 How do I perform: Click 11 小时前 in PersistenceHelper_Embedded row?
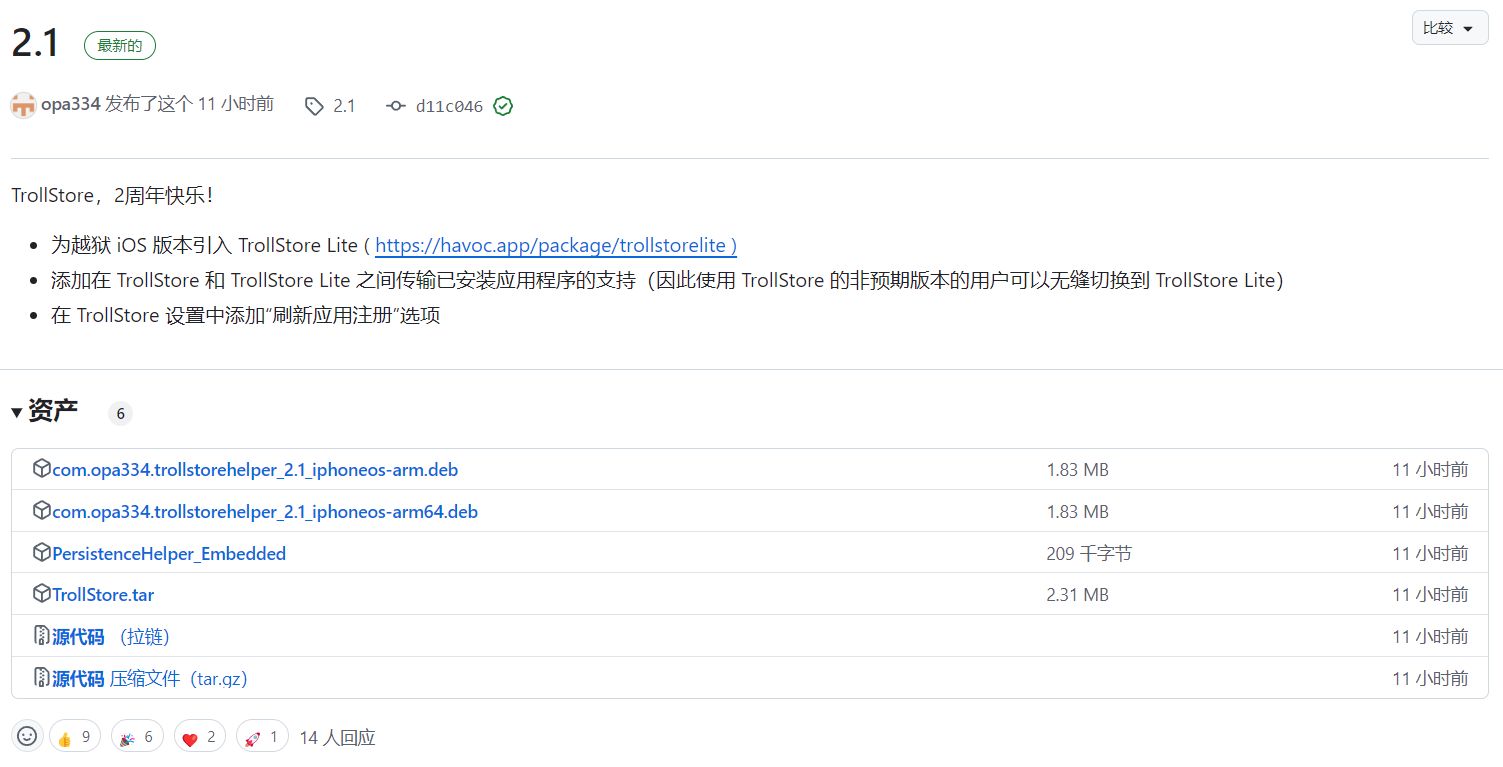tap(1430, 553)
